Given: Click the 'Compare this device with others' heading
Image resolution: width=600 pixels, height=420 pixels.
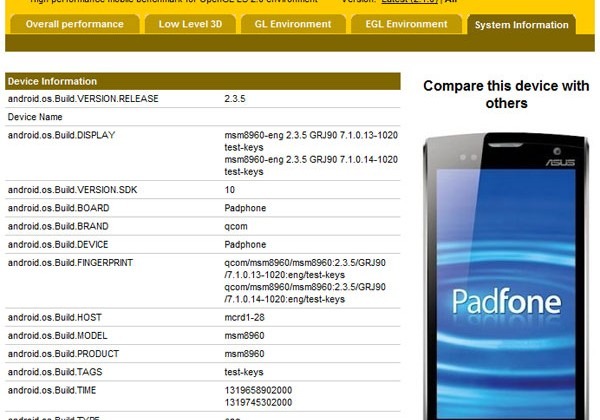Looking at the screenshot, I should 506,94.
